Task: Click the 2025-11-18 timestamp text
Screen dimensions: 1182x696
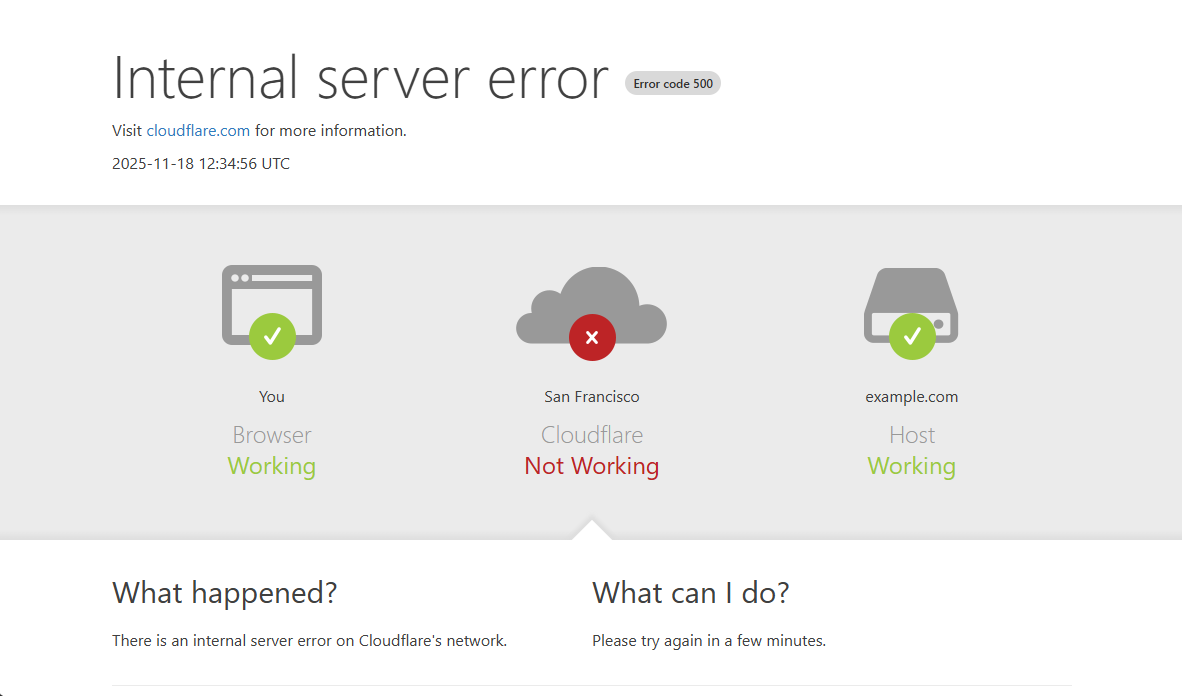Action: pos(200,163)
